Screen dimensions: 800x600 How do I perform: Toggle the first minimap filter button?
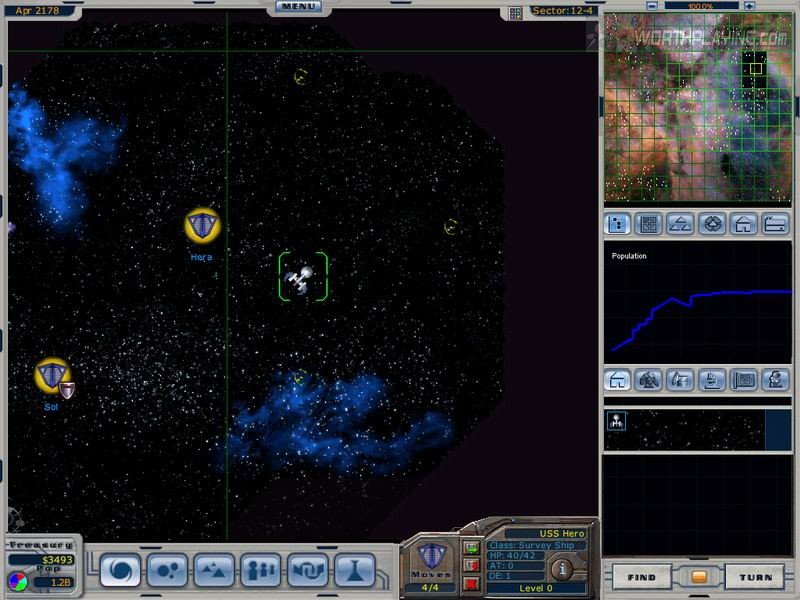619,223
